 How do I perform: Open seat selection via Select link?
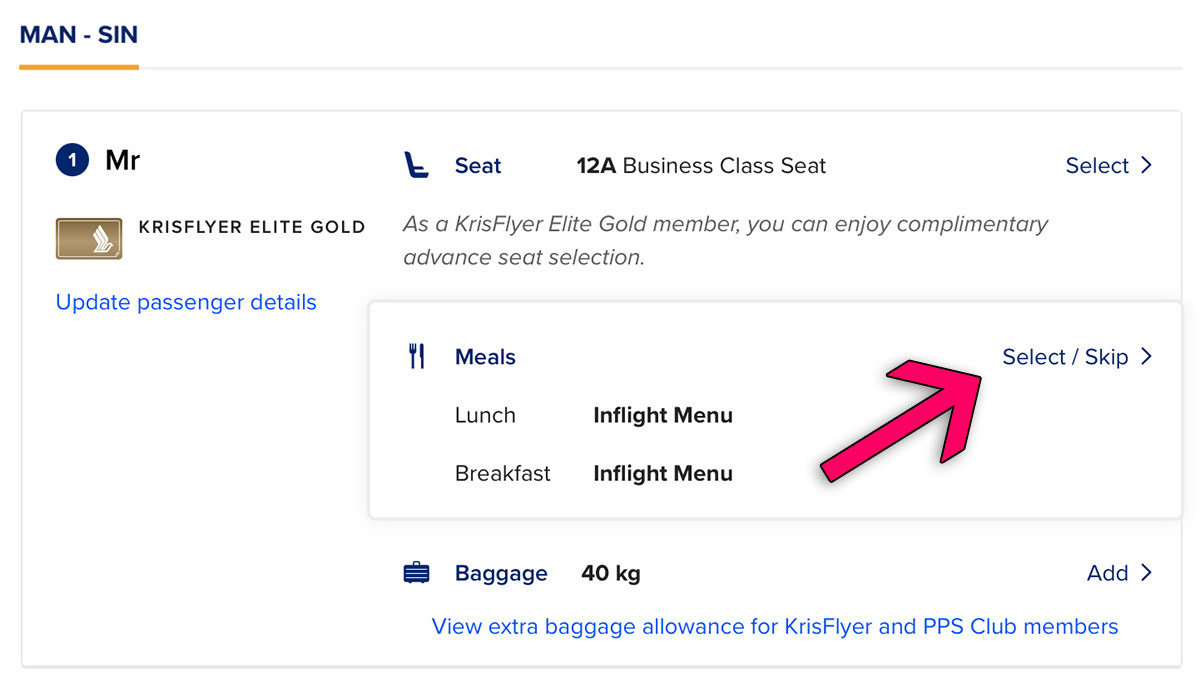pyautogui.click(x=1097, y=166)
